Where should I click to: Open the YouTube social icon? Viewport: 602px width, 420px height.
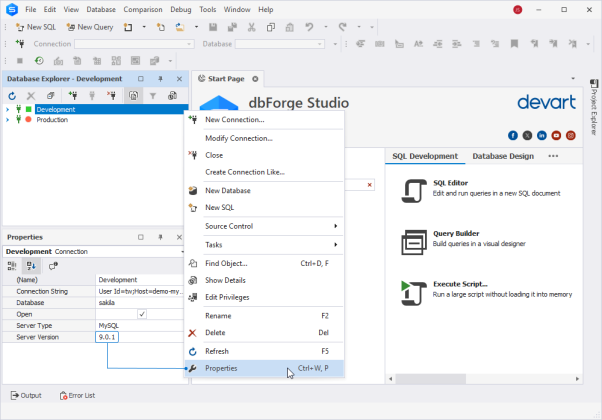[556, 135]
